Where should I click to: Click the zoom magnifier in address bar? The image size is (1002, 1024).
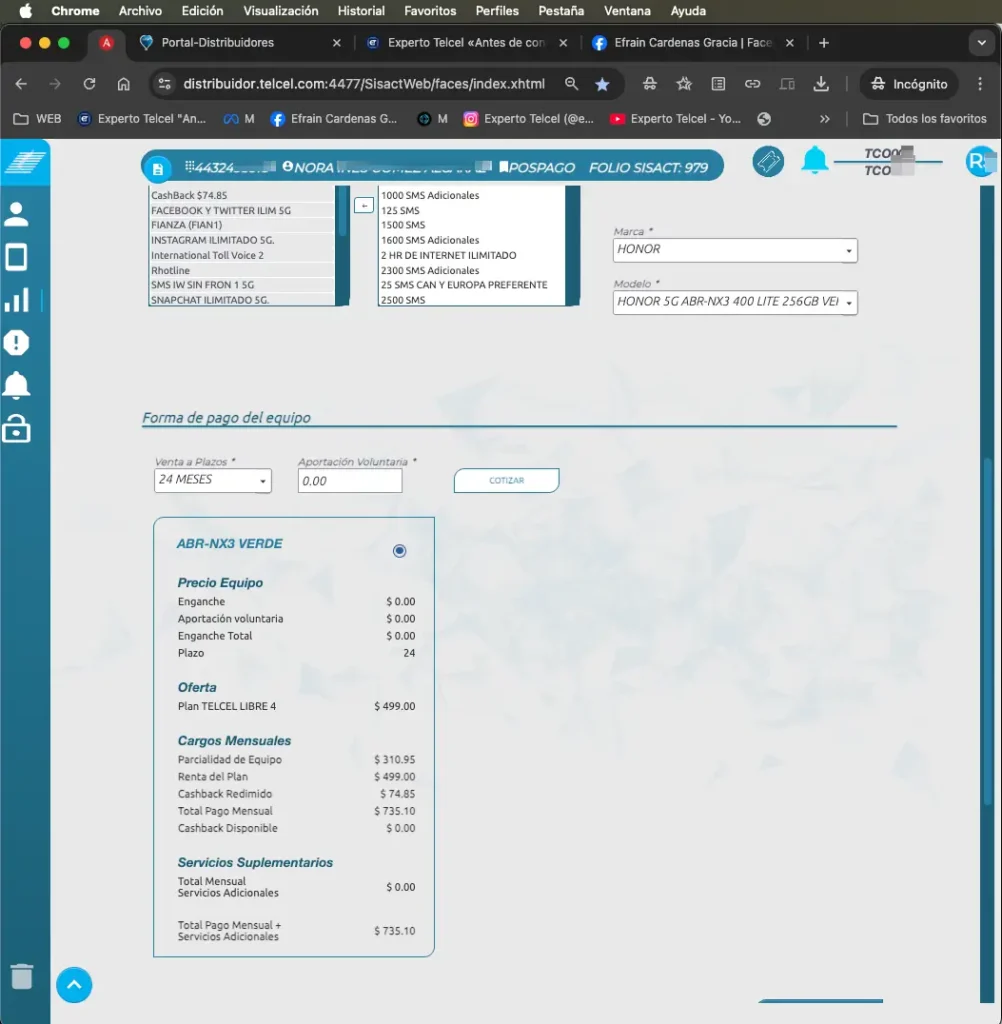click(572, 84)
